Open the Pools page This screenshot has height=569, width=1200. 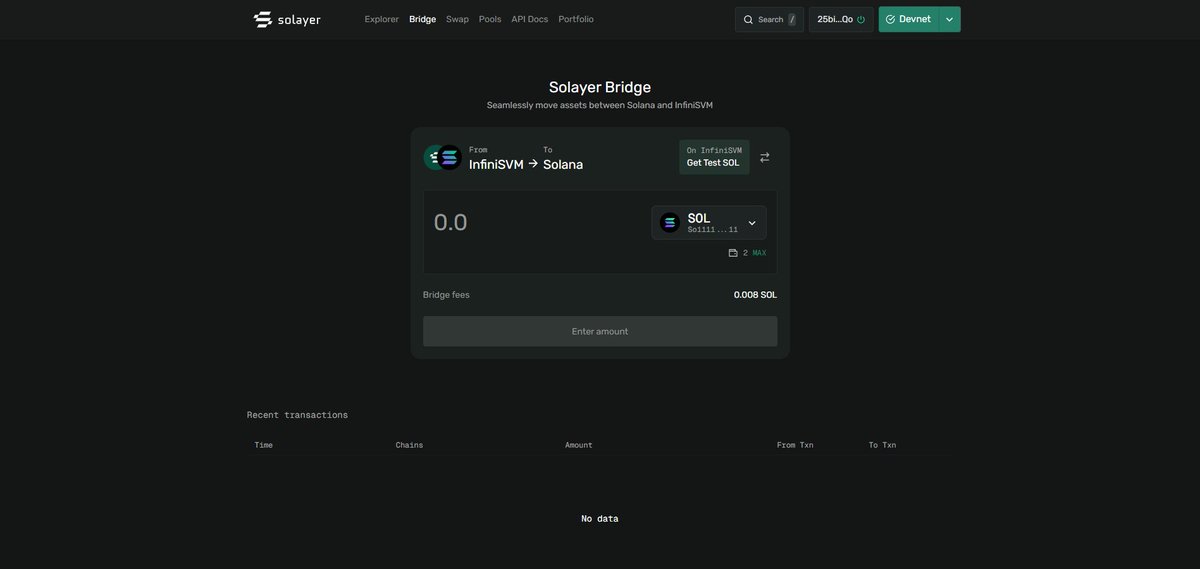click(x=490, y=19)
